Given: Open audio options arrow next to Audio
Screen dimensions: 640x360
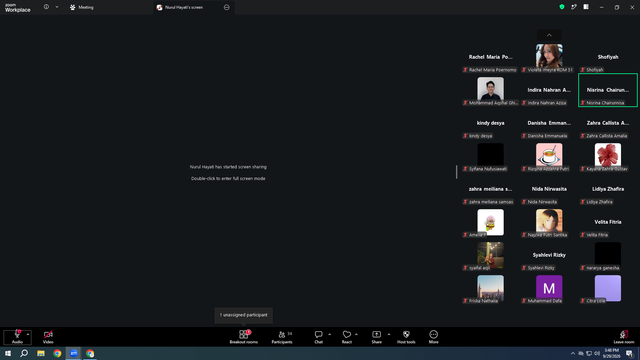Looking at the screenshot, I should 28,334.
